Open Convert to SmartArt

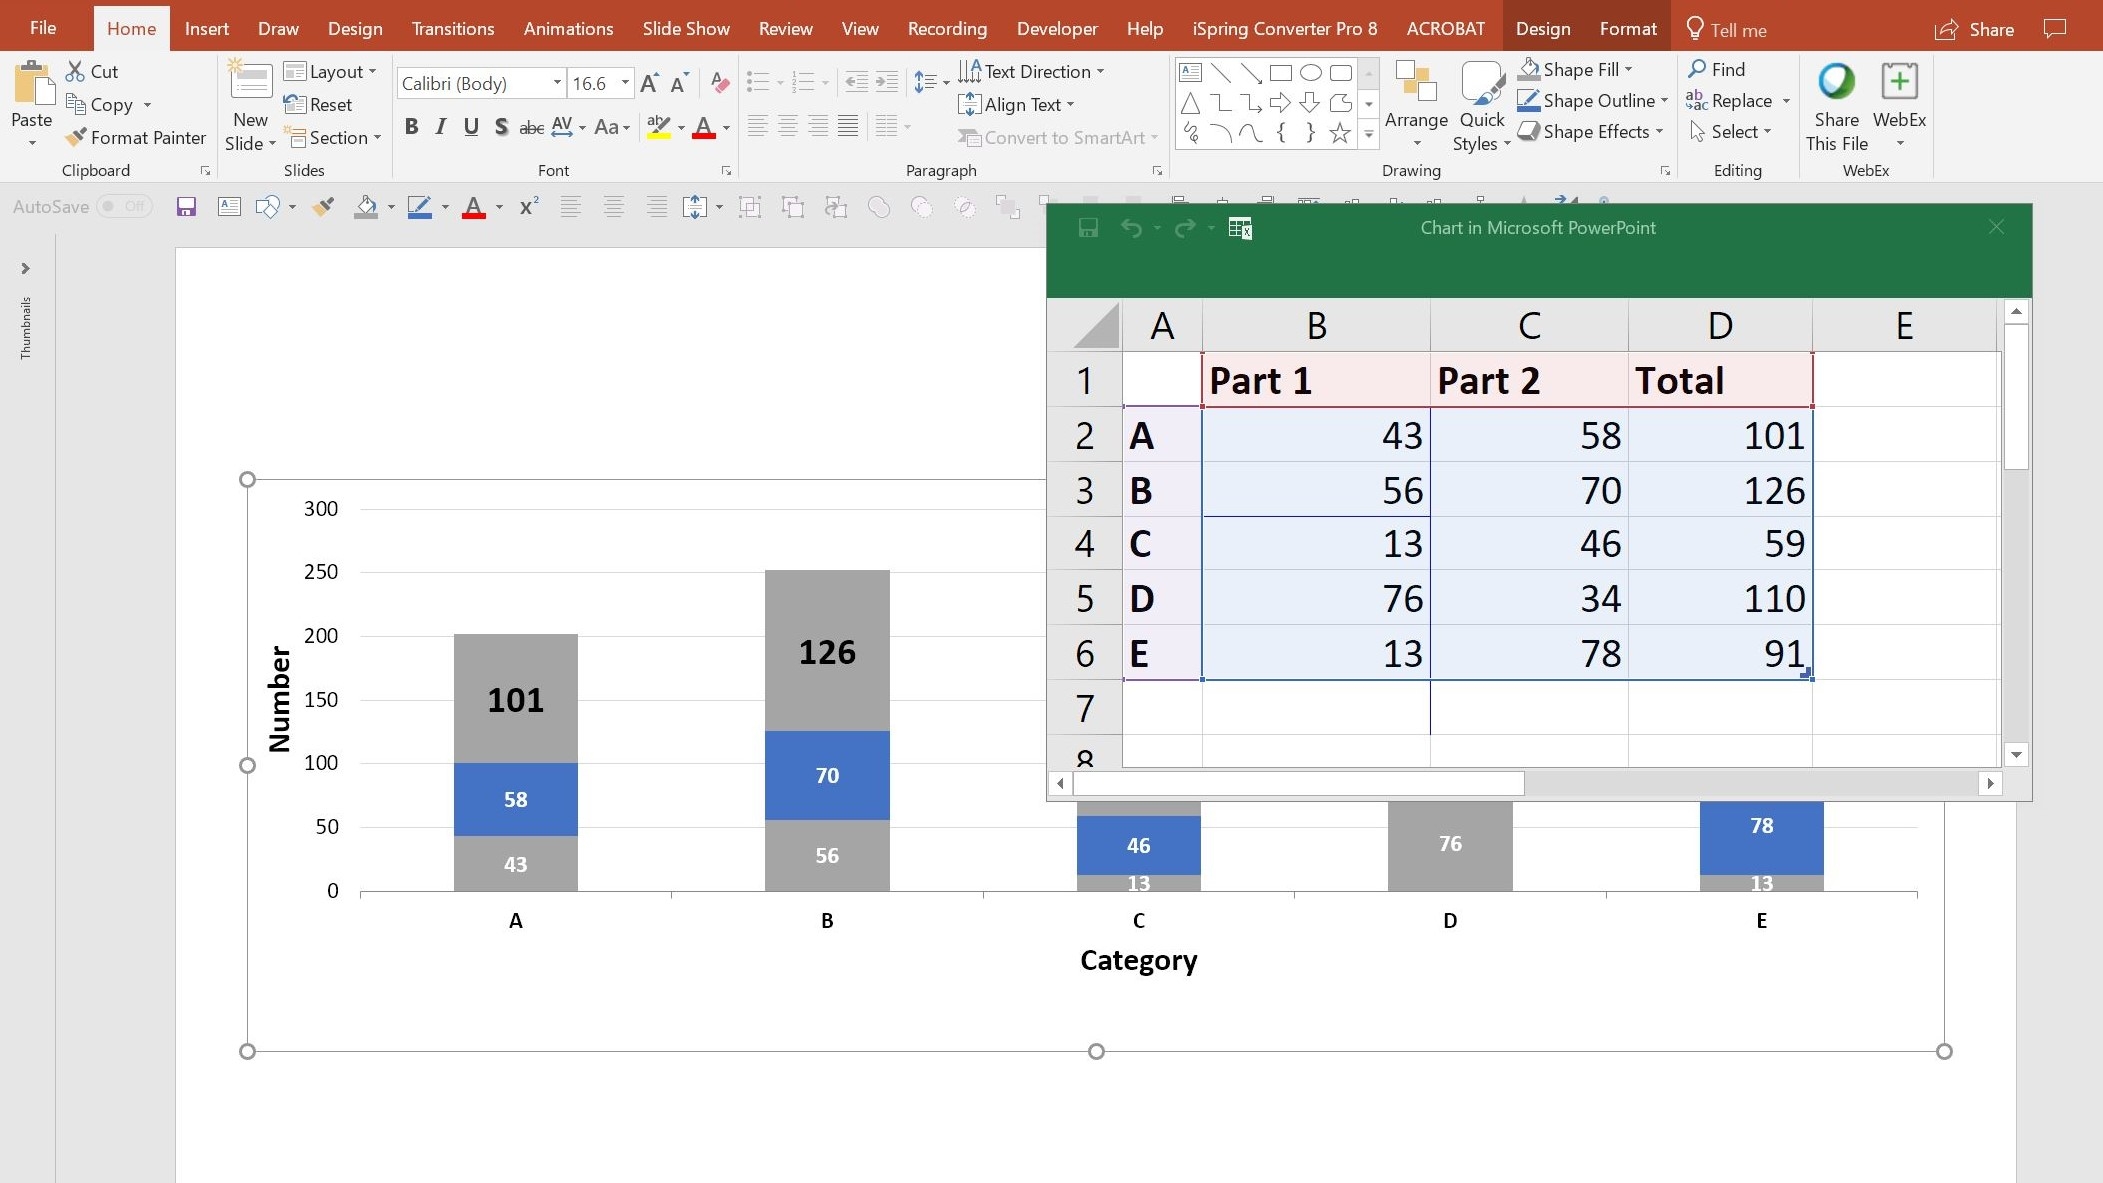click(1056, 137)
